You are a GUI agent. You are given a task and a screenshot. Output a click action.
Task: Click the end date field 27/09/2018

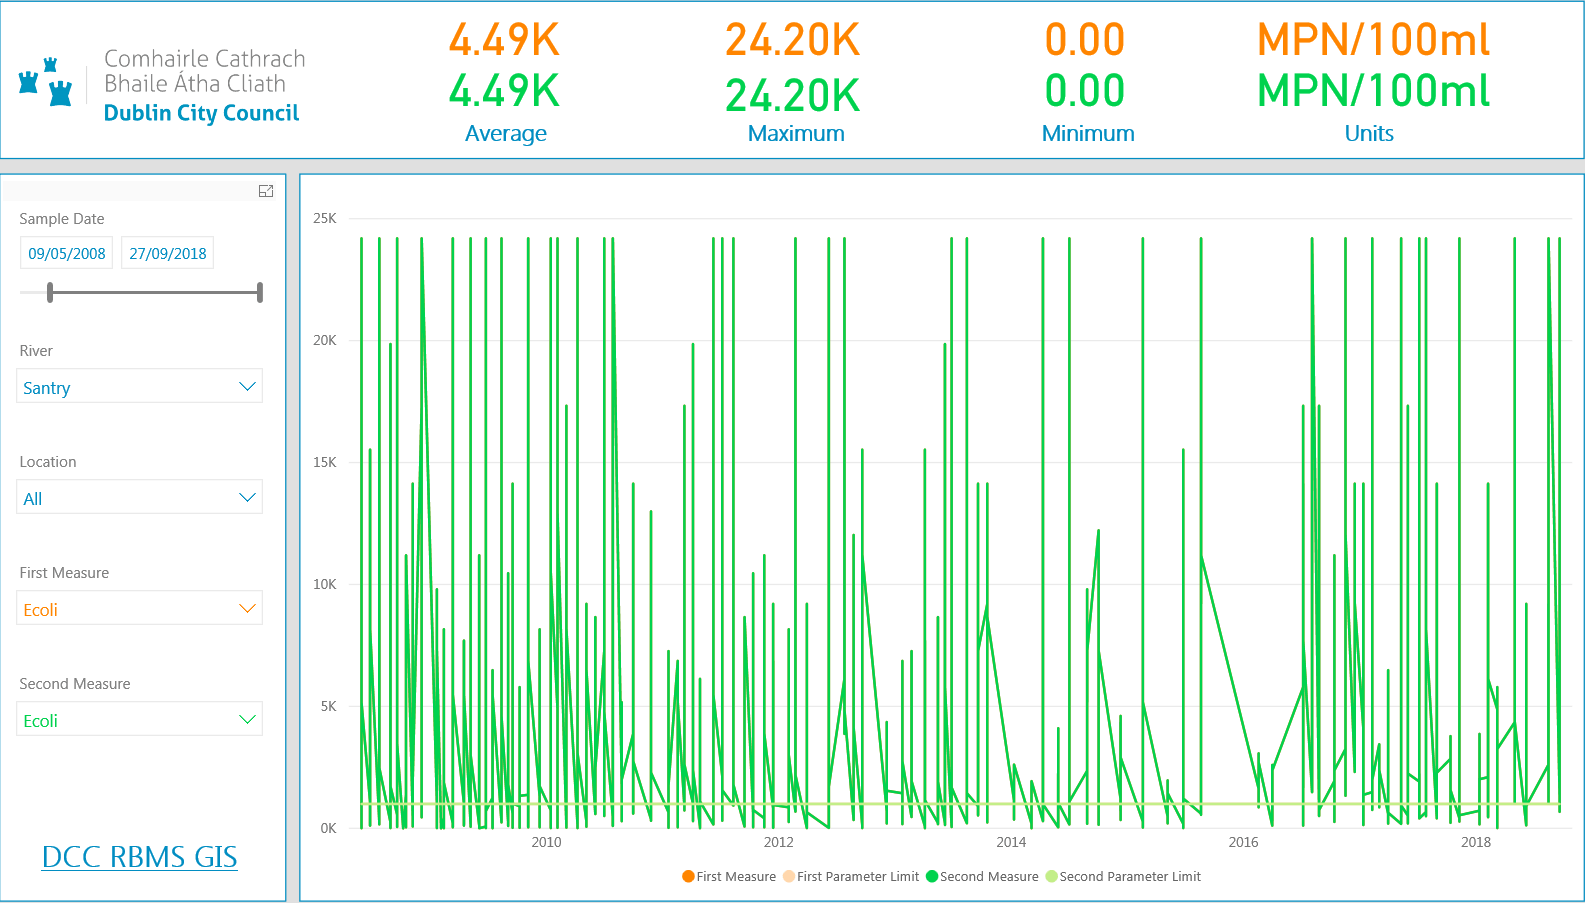(168, 253)
